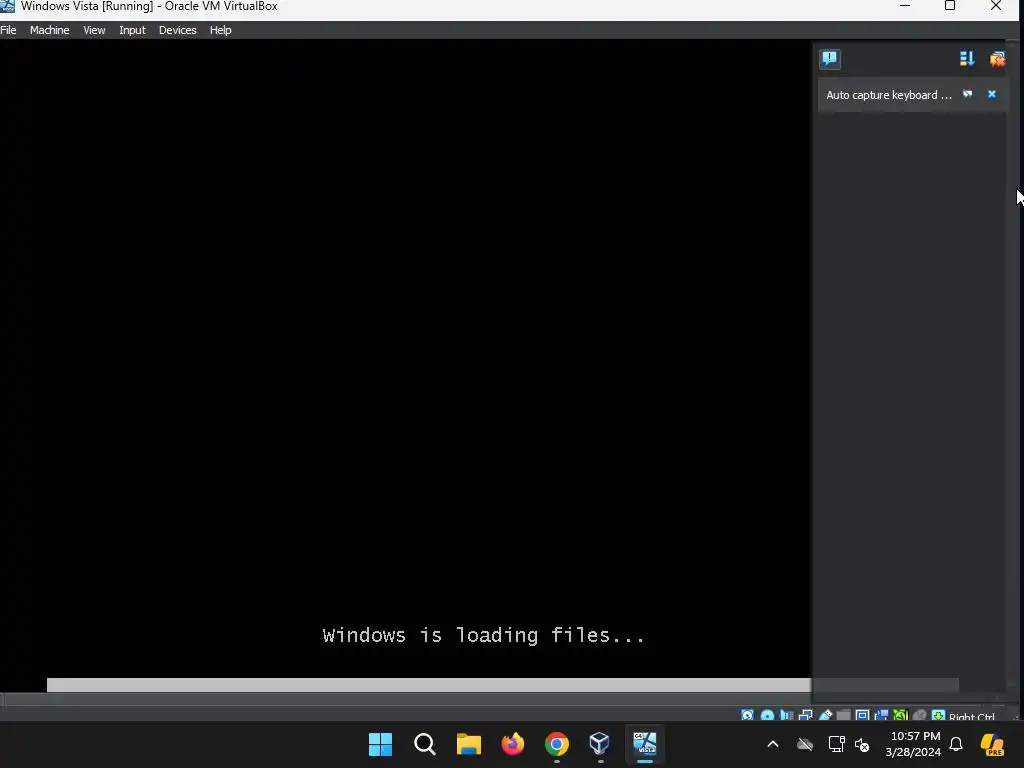Click the OneDrive tray icon
This screenshot has width=1024, height=768.
805,744
